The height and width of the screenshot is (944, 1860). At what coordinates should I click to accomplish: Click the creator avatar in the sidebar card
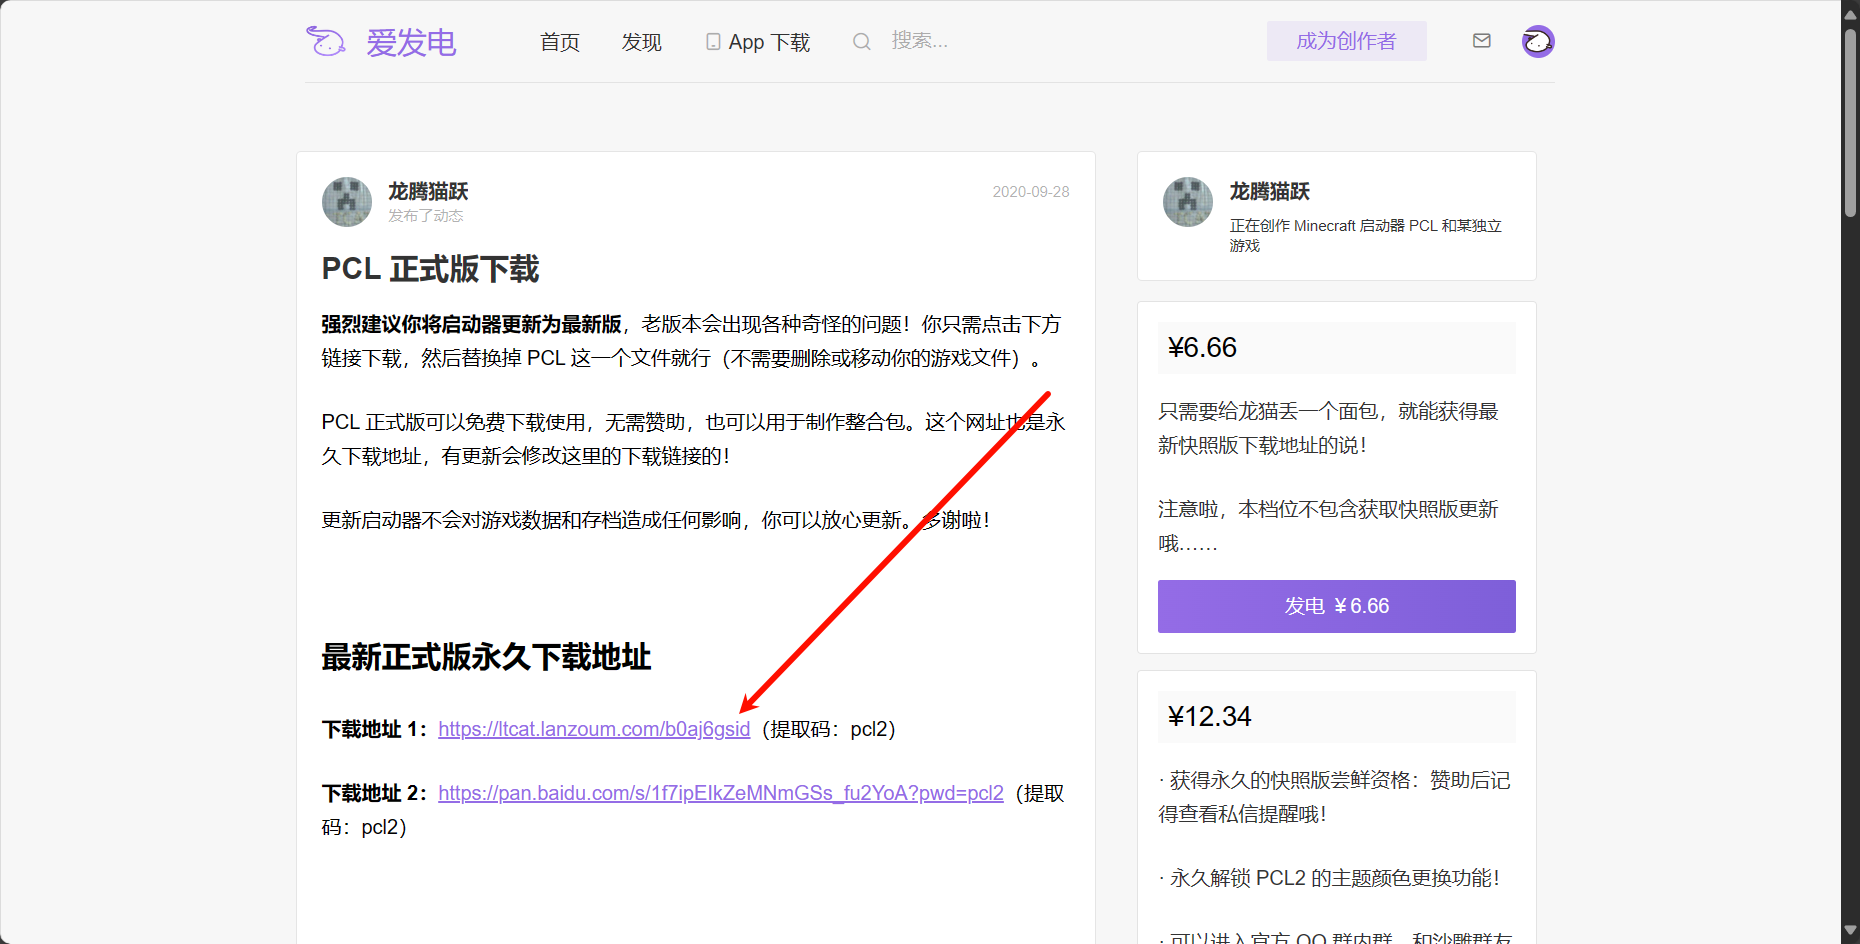pyautogui.click(x=1187, y=202)
